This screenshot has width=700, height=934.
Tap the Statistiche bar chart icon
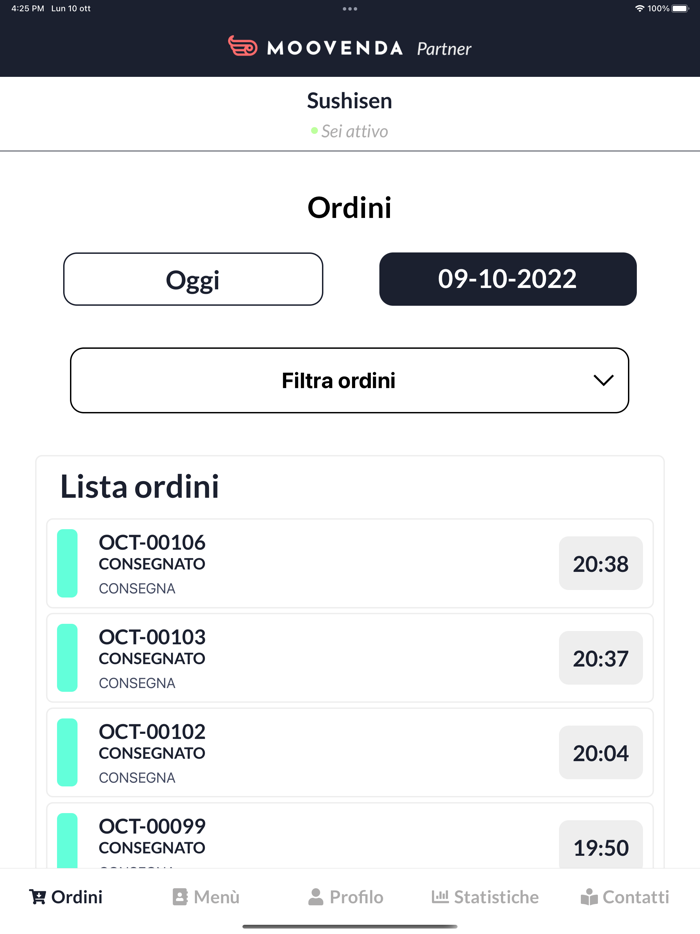pos(440,897)
